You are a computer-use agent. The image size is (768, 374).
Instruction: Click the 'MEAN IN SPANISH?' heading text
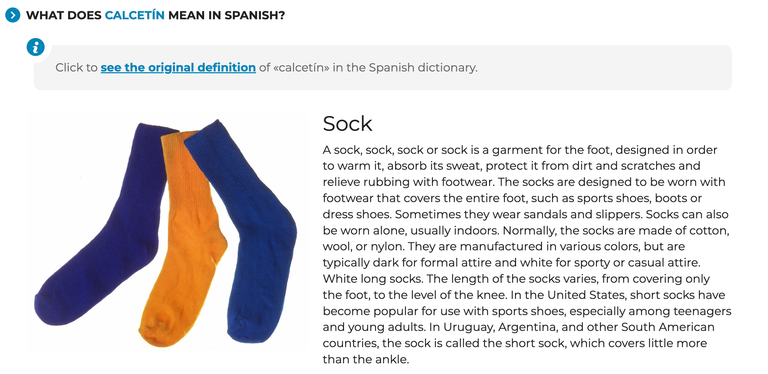(x=226, y=15)
